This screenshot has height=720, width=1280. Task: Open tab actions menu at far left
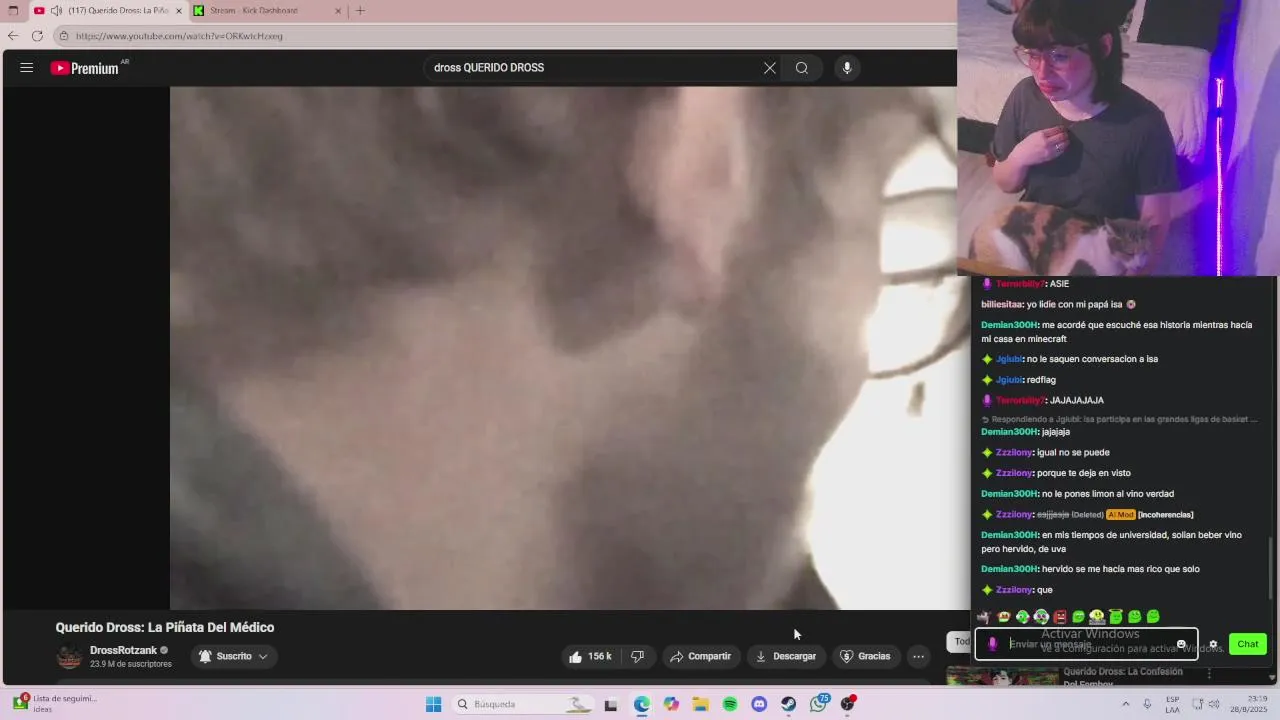pos(13,11)
